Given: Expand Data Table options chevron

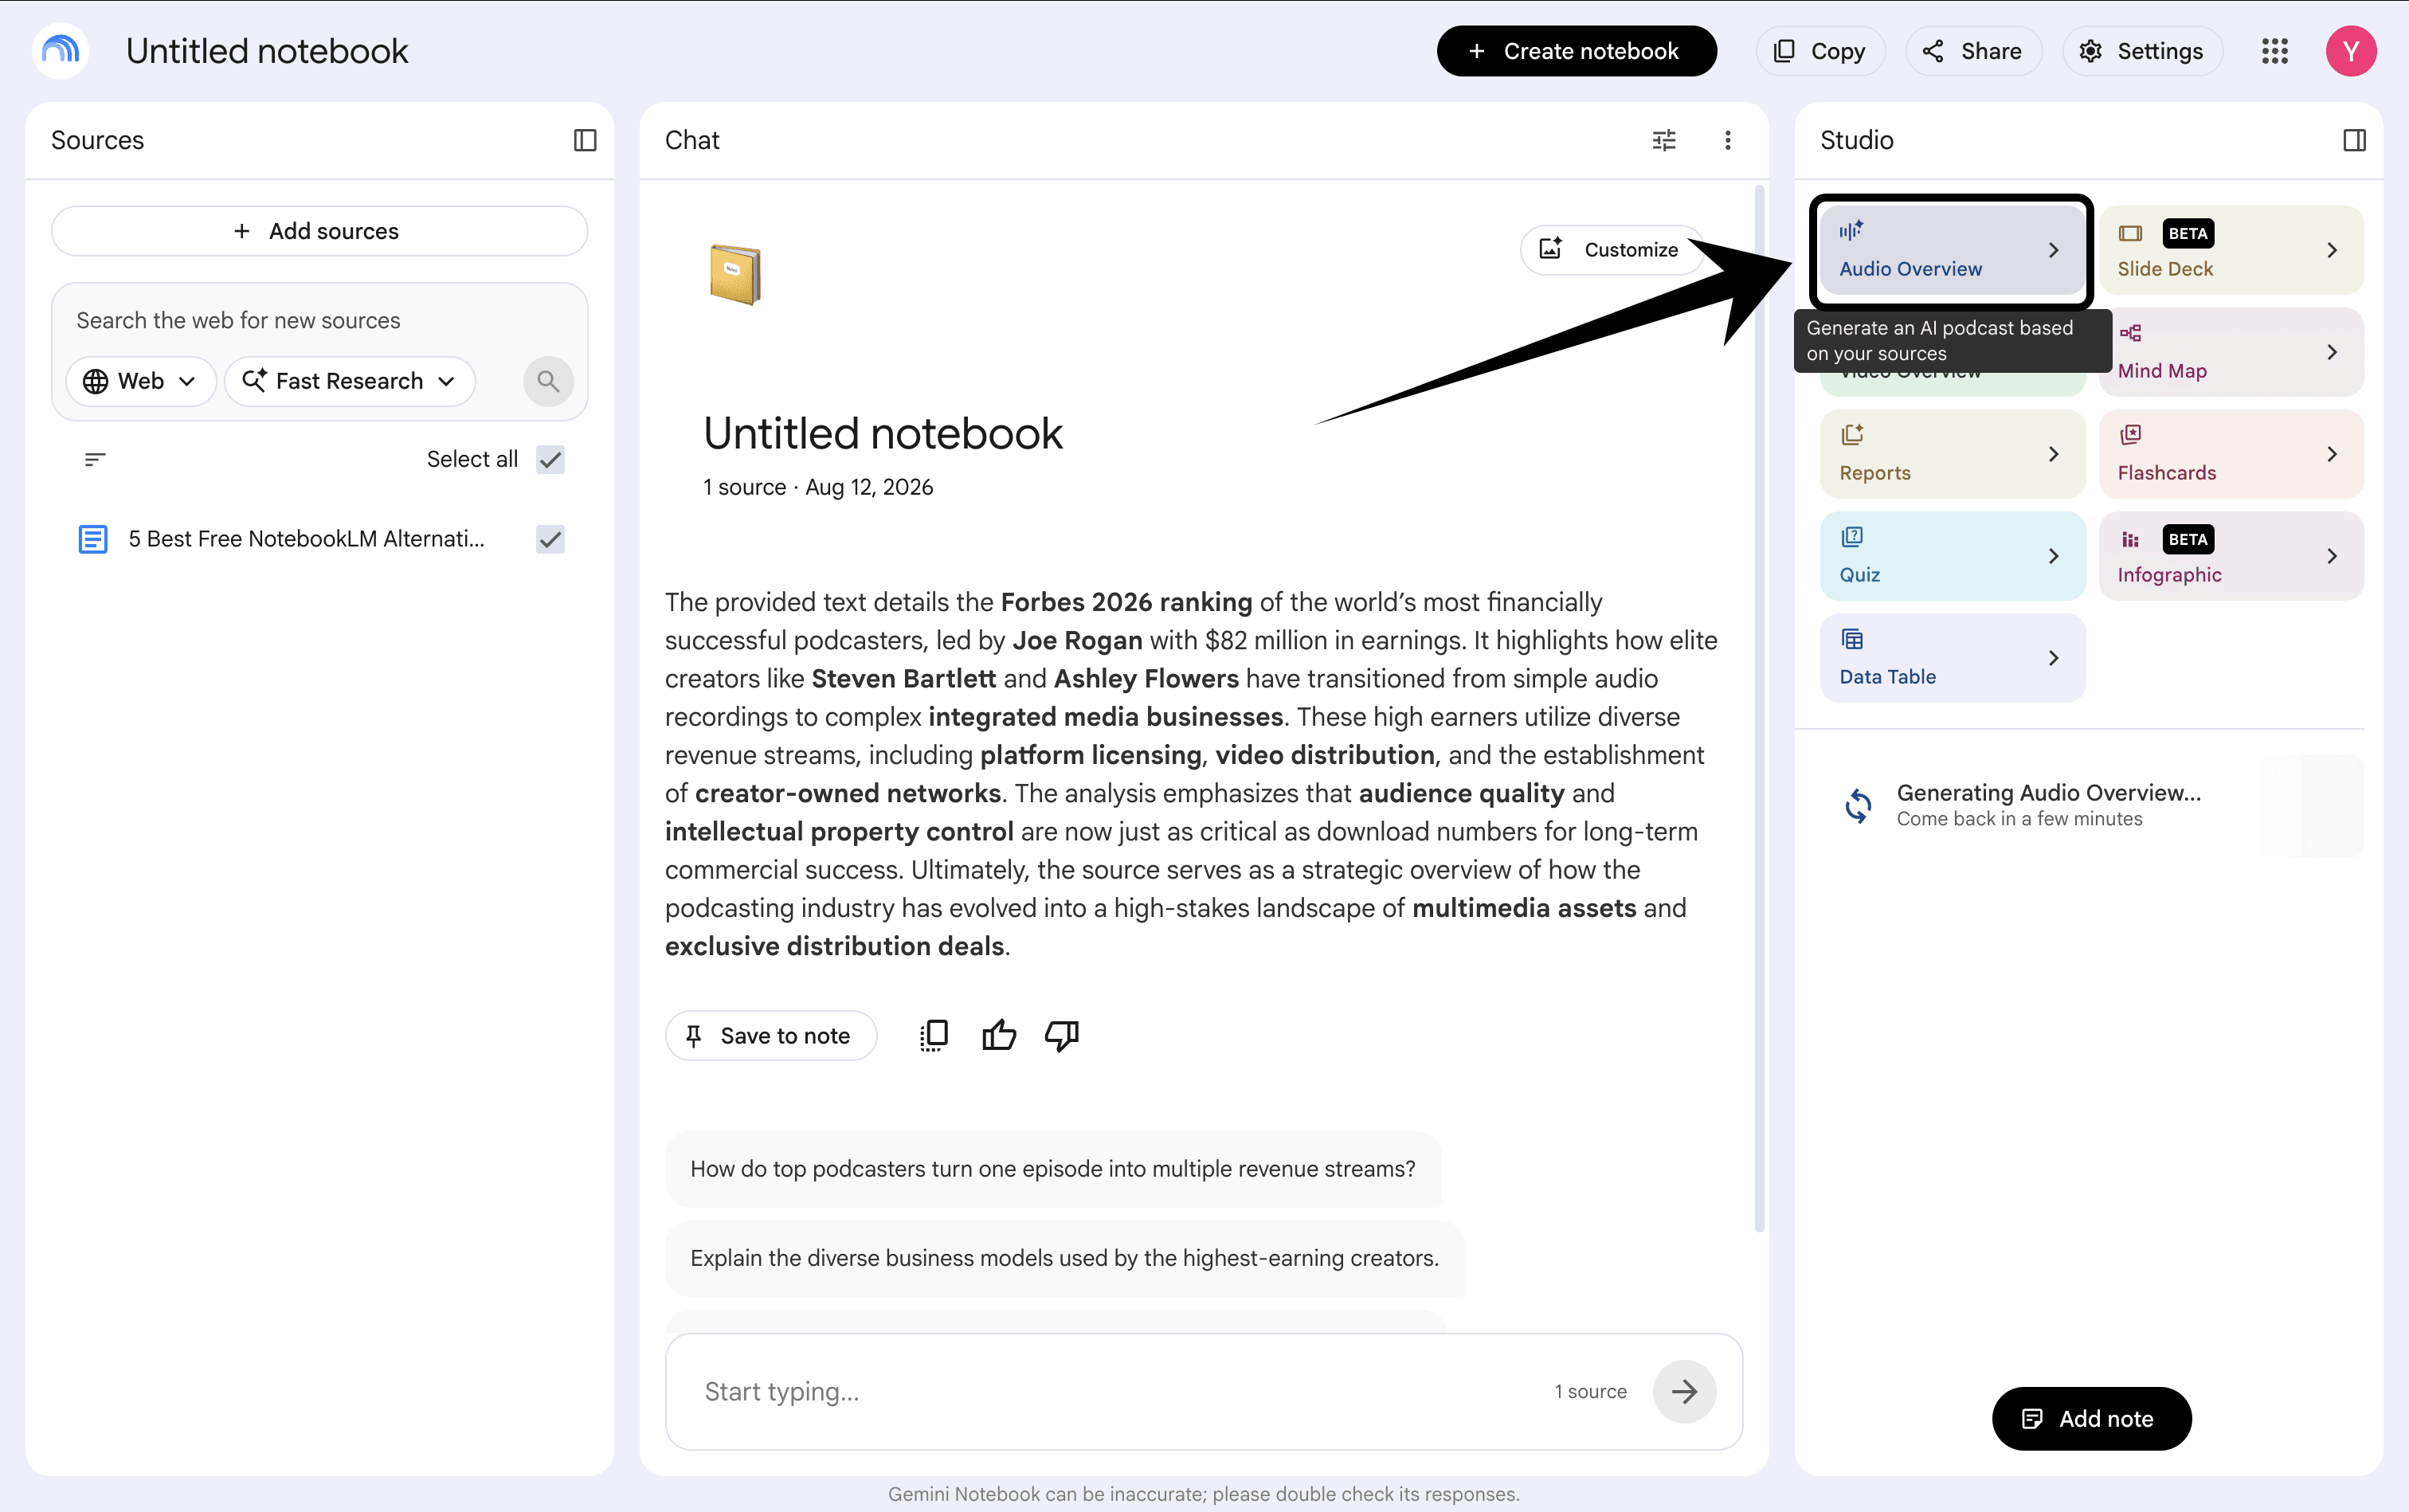Looking at the screenshot, I should (x=2054, y=658).
